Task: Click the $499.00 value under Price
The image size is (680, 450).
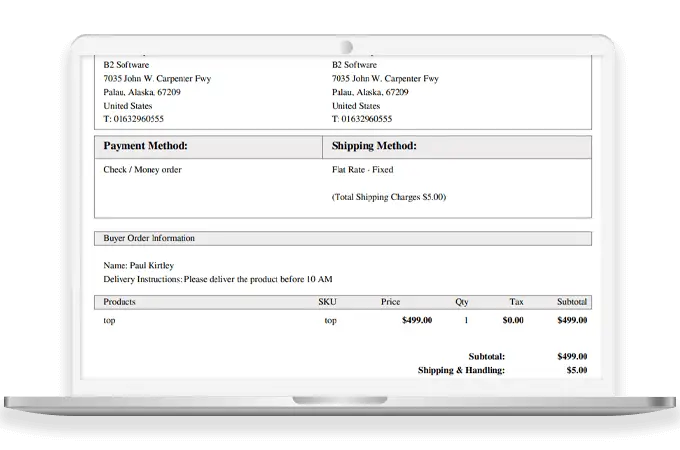Action: click(417, 320)
